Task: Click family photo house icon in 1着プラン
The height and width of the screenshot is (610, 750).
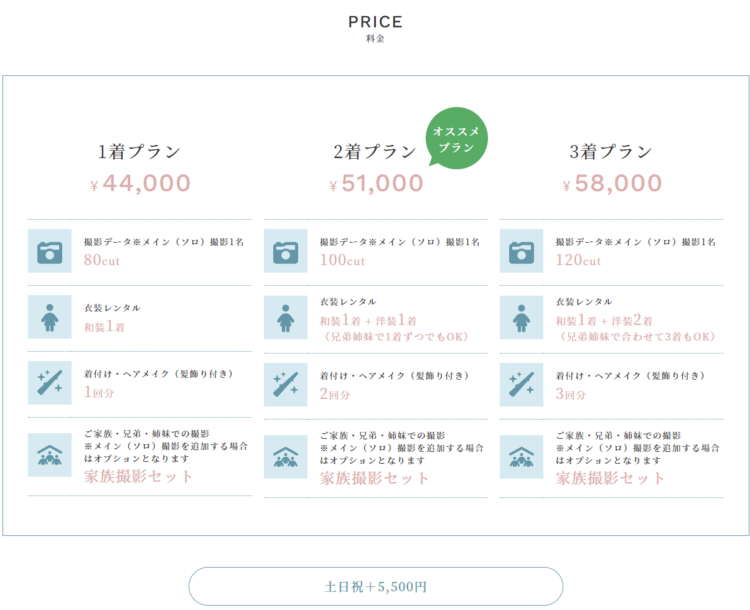Action: pyautogui.click(x=50, y=456)
